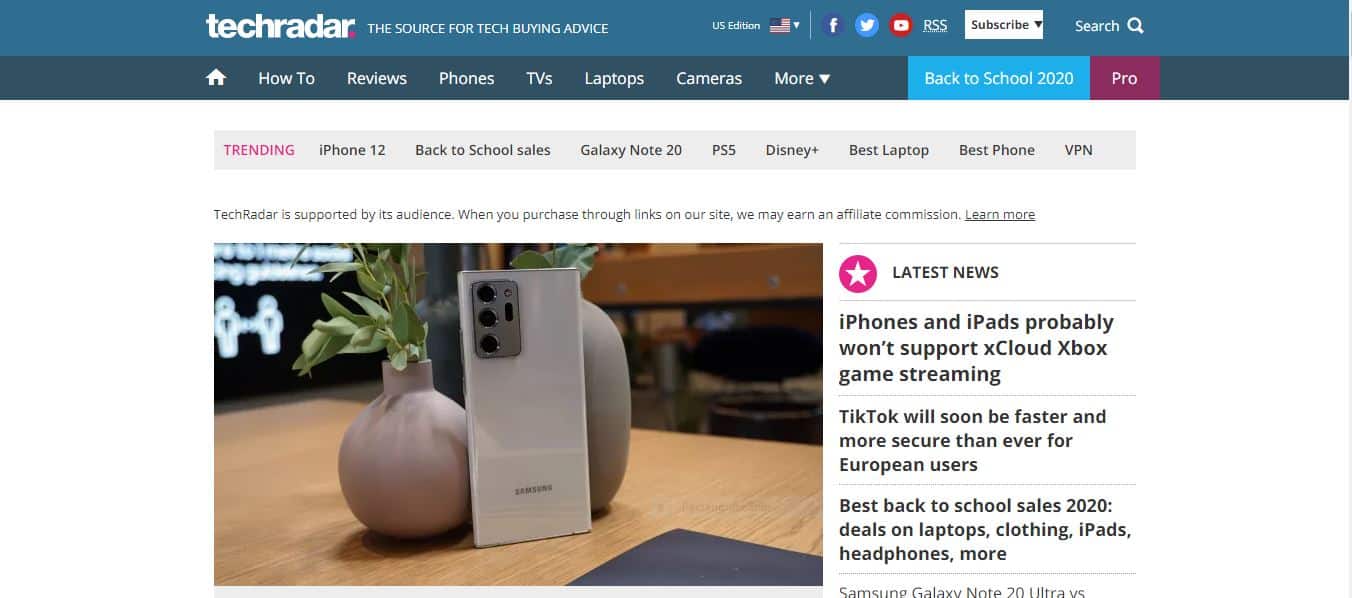Open trending Back to School sales
Viewport: 1352px width, 598px height.
pos(483,150)
